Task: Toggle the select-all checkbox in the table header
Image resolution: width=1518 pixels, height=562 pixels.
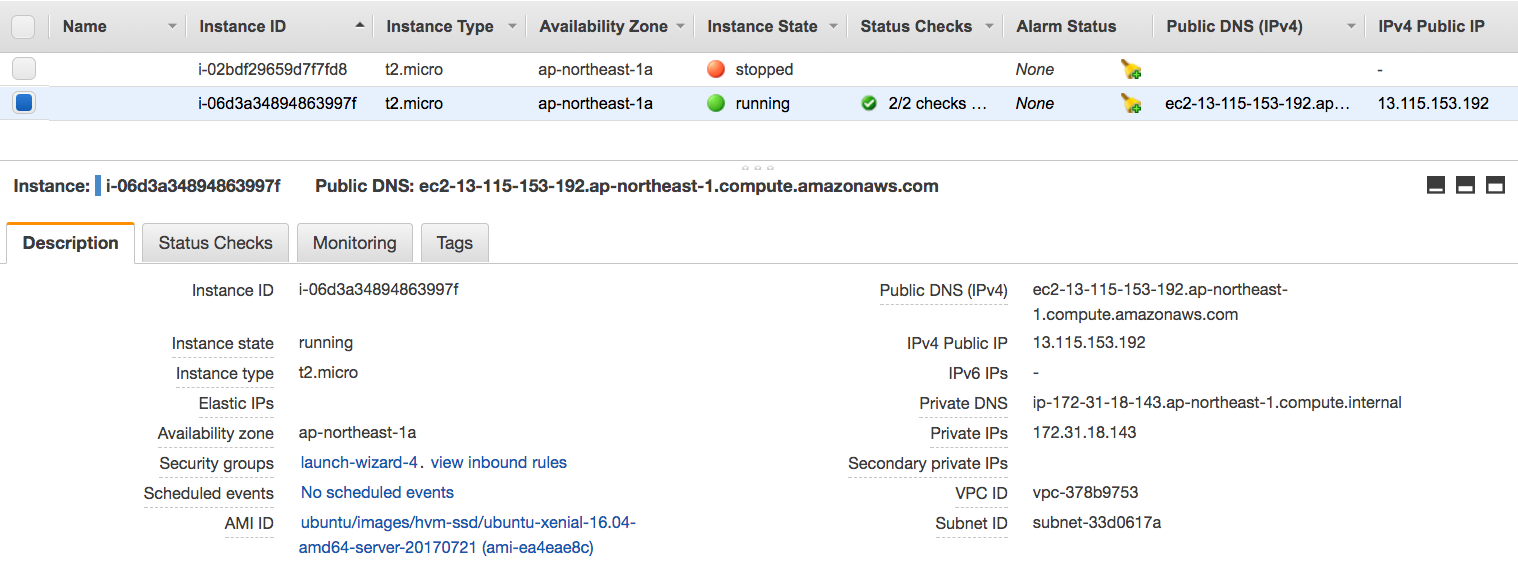Action: click(23, 27)
